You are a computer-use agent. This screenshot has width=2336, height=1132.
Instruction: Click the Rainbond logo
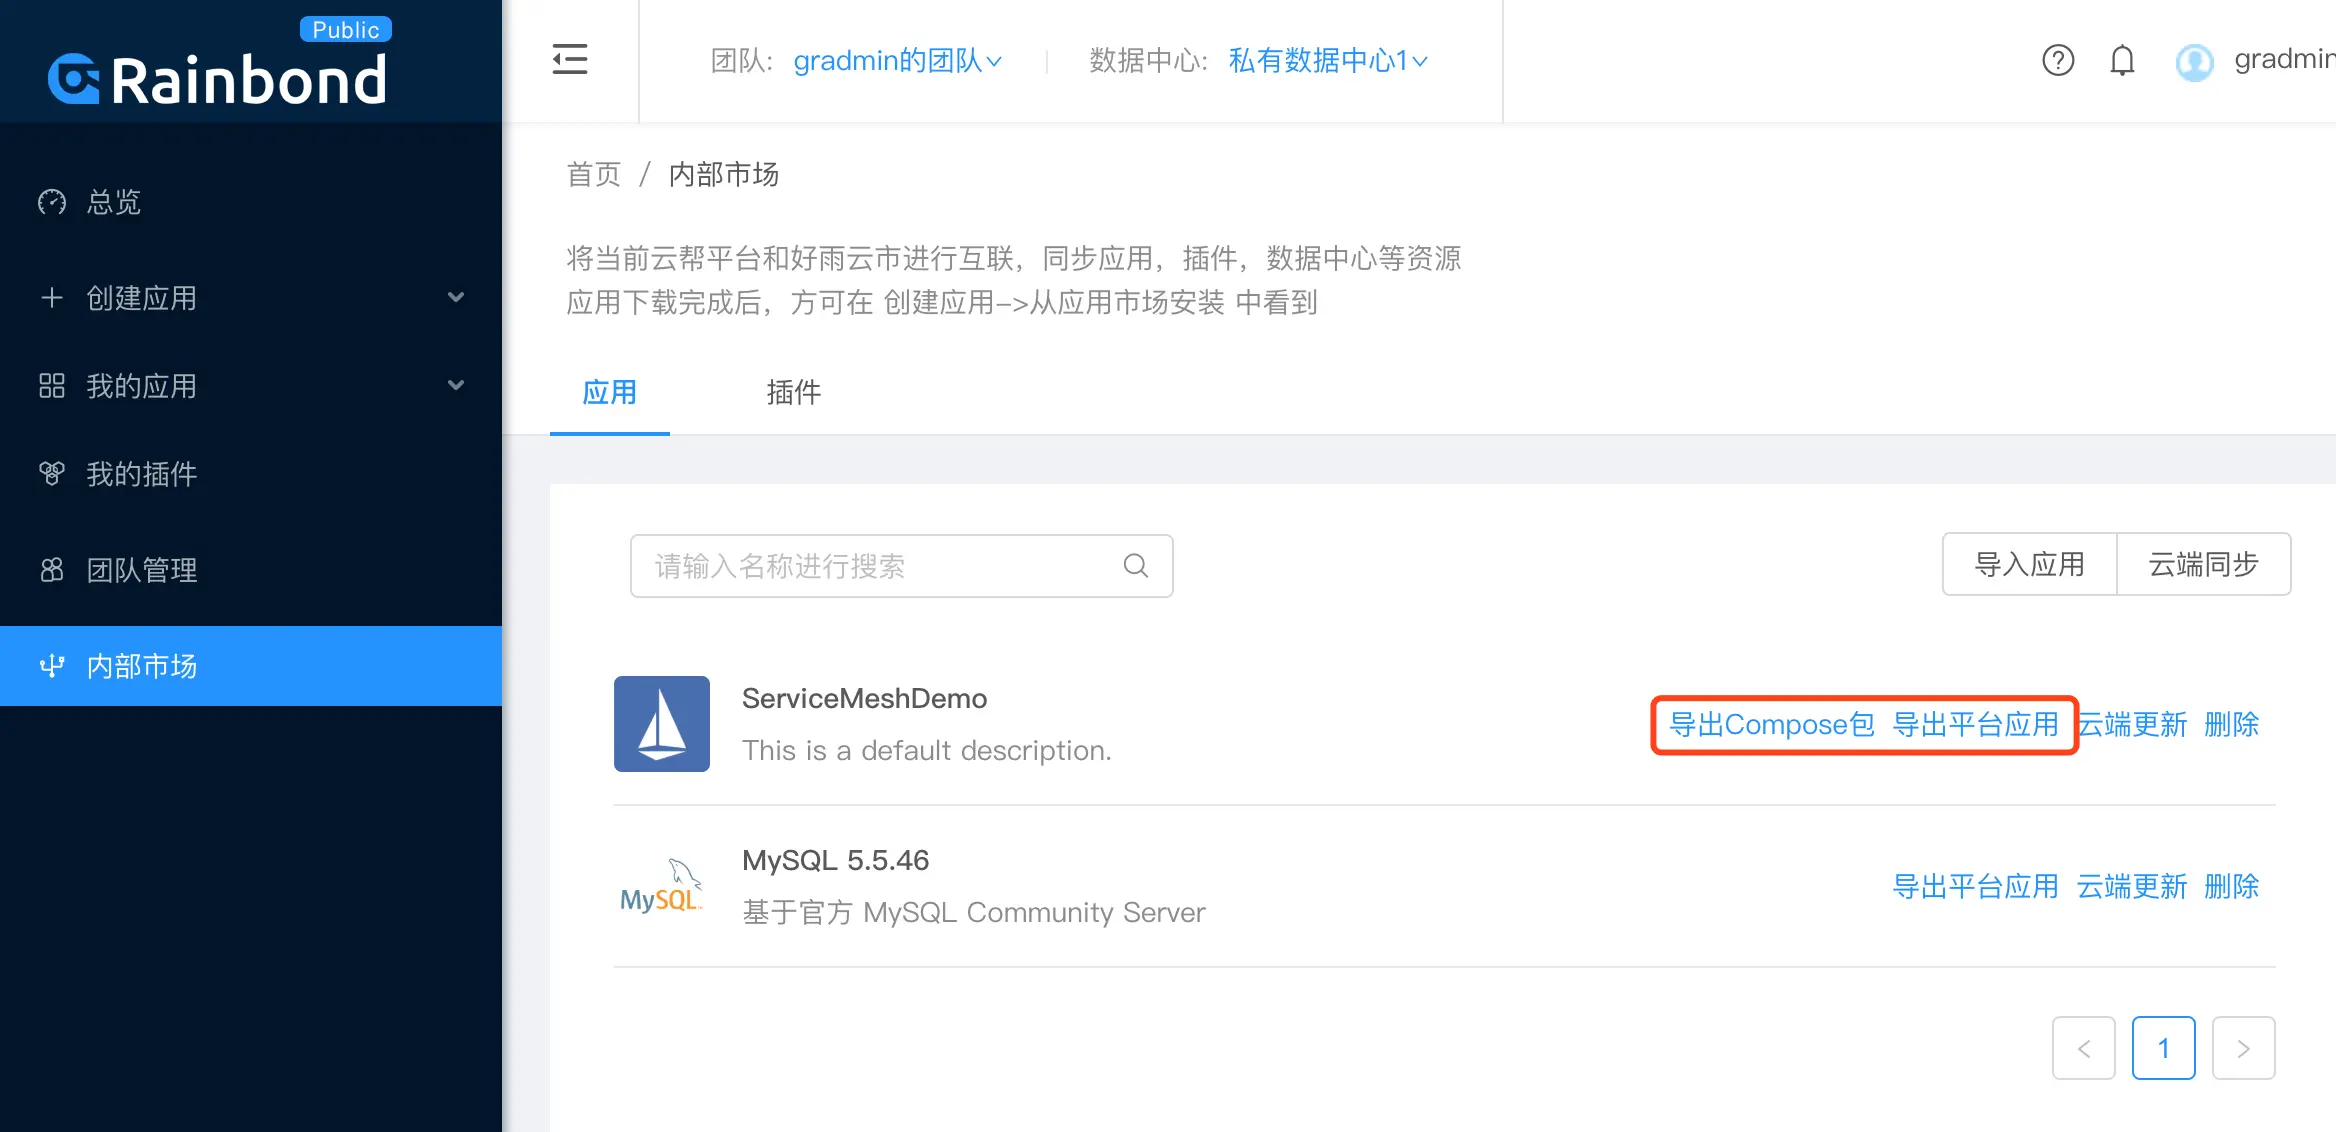218,78
